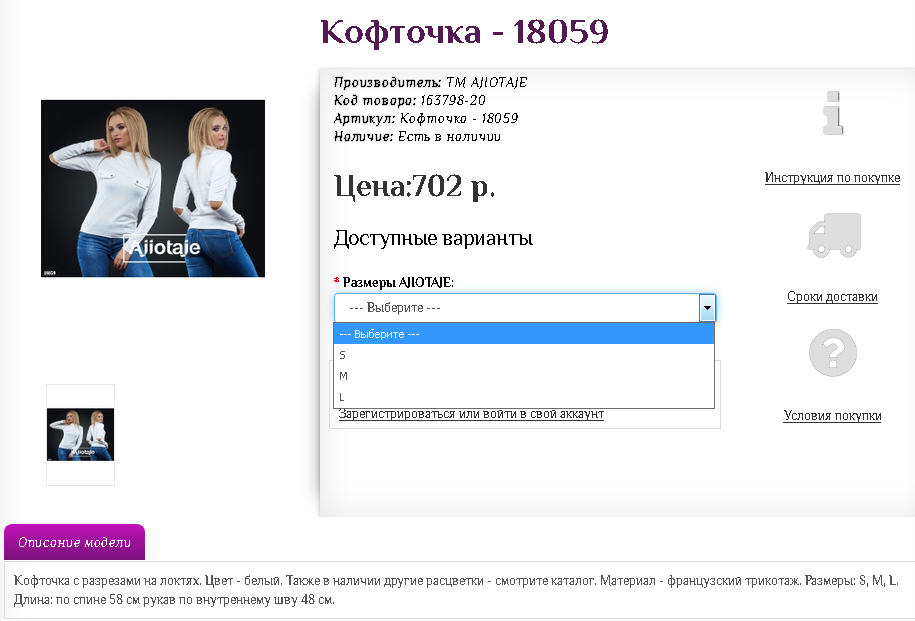The height and width of the screenshot is (621, 915).
Task: Click the Размеры AJIOTAJE combo box field
Action: point(525,308)
